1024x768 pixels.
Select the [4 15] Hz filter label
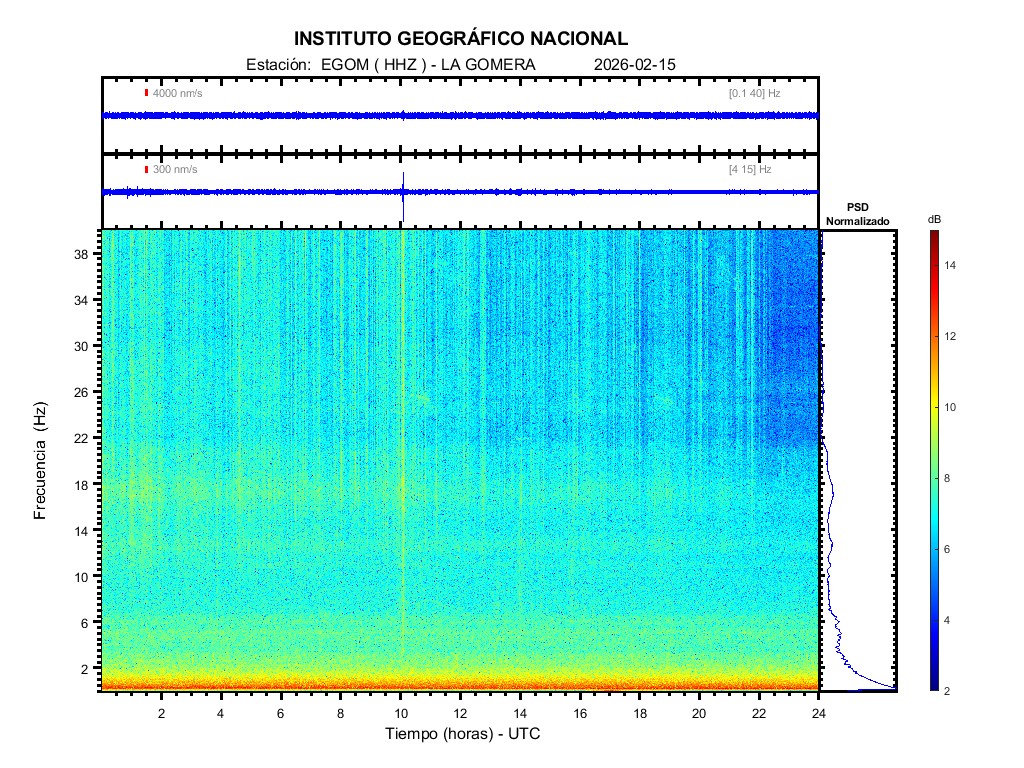[x=750, y=169]
